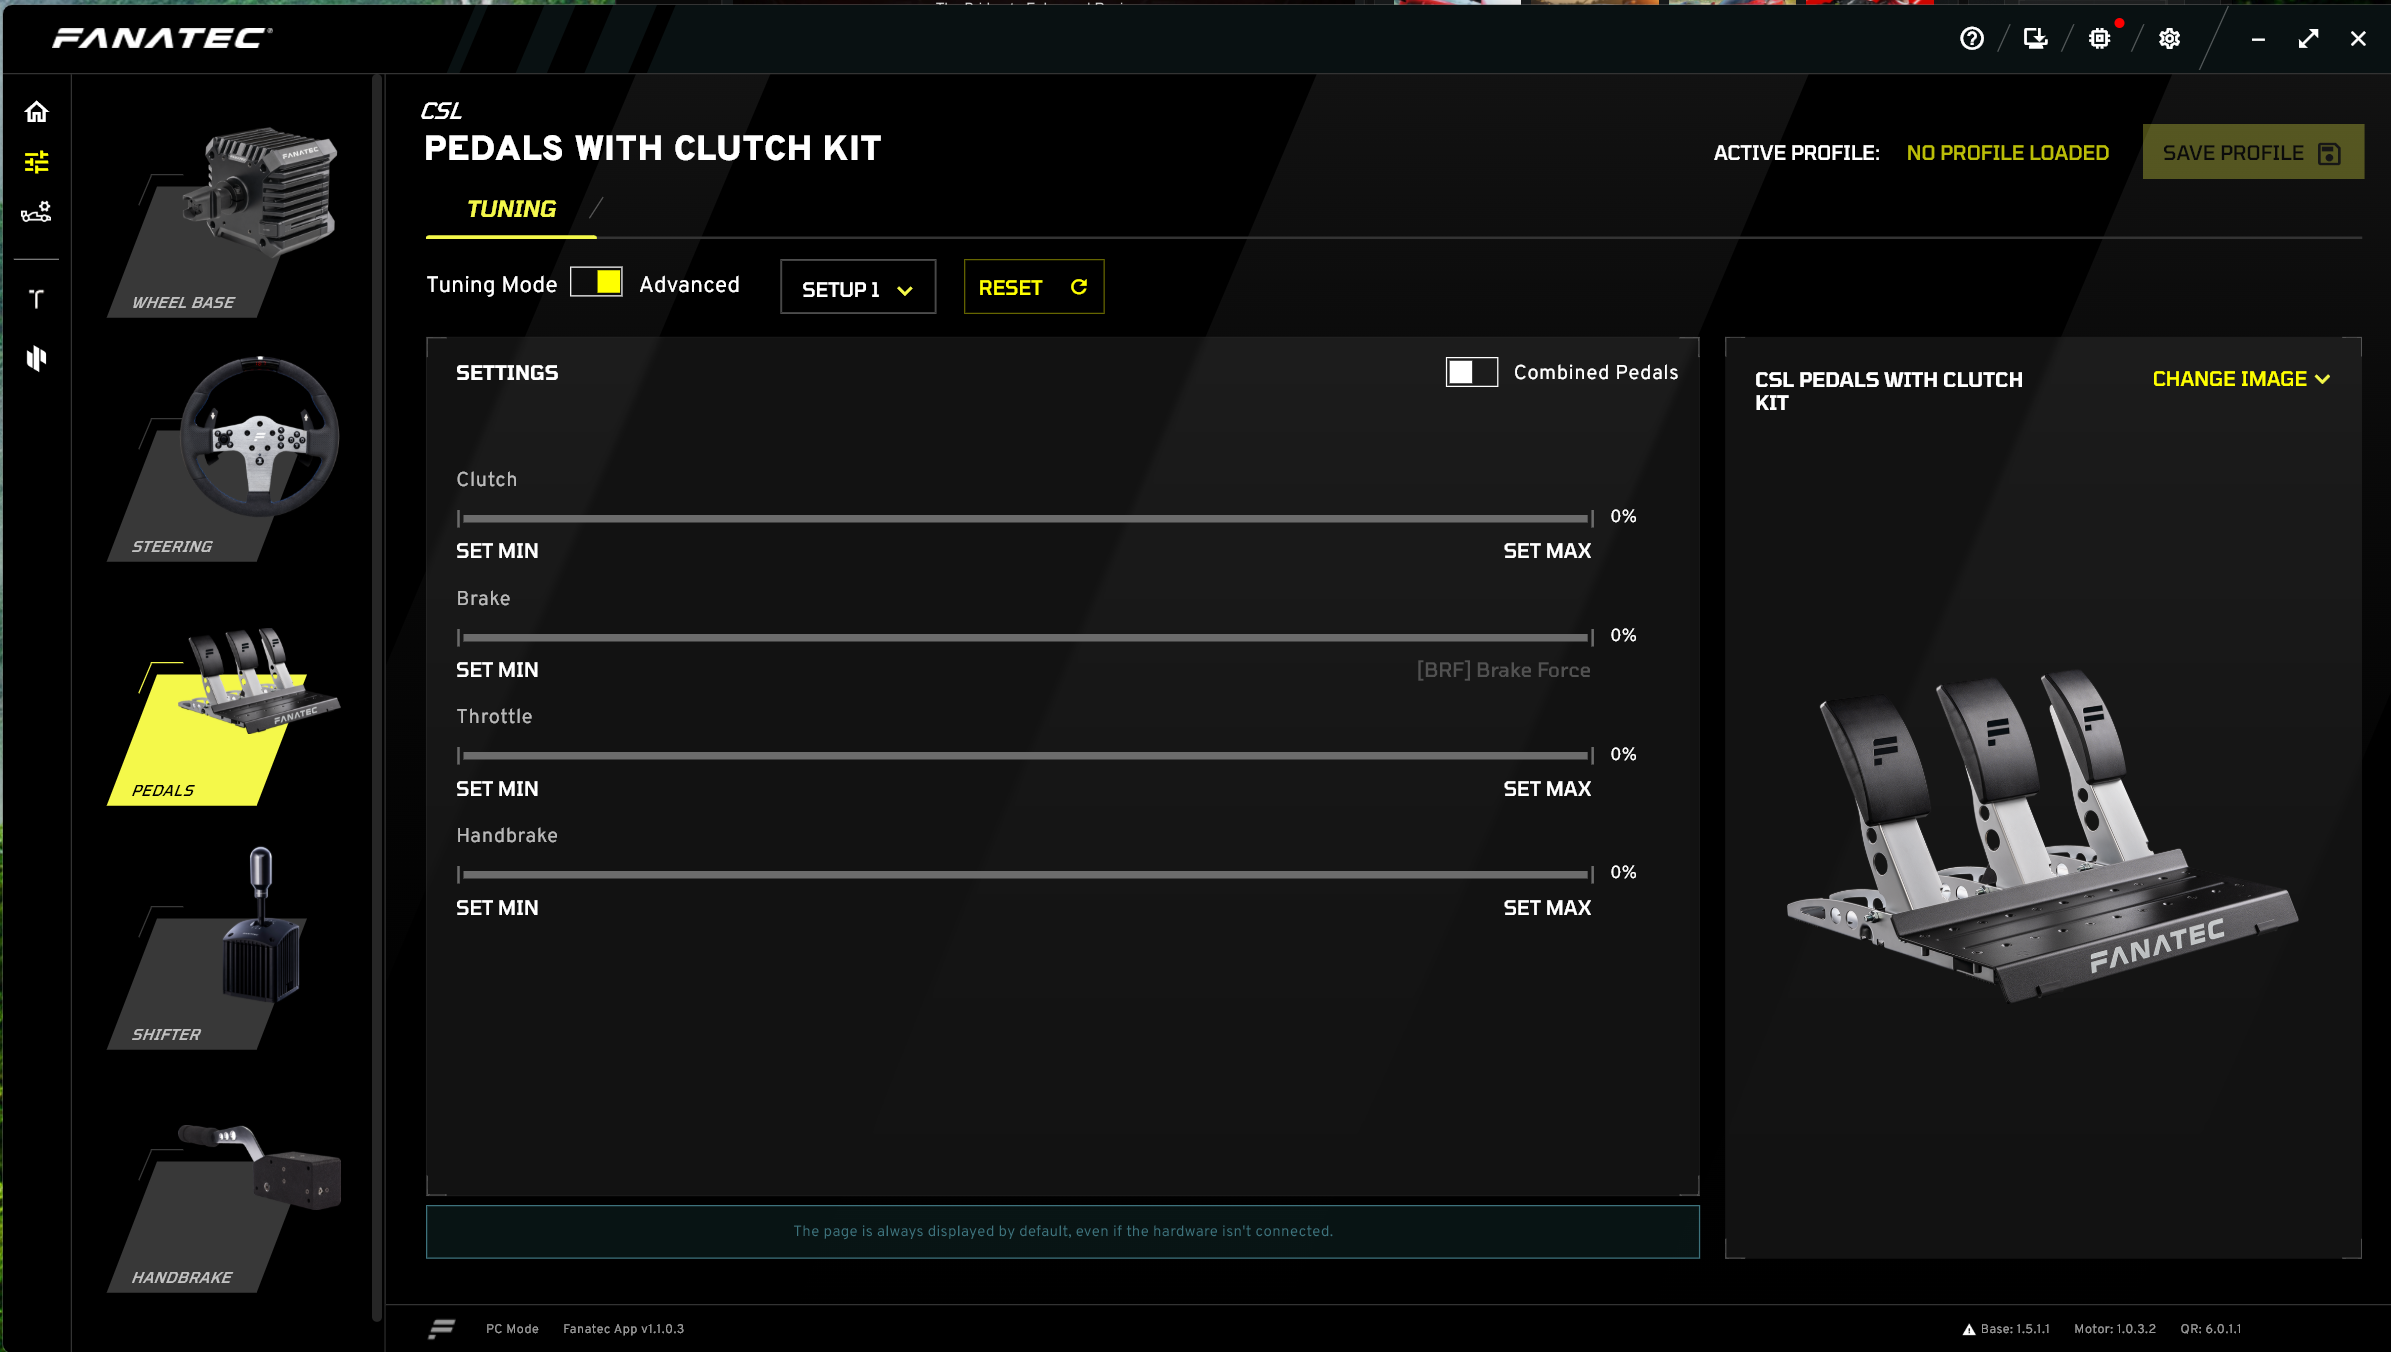Switch to the TUNING tab
2391x1352 pixels.
coord(511,209)
